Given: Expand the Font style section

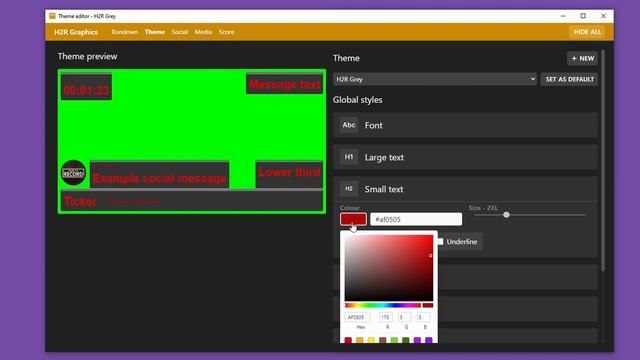Looking at the screenshot, I should point(465,125).
